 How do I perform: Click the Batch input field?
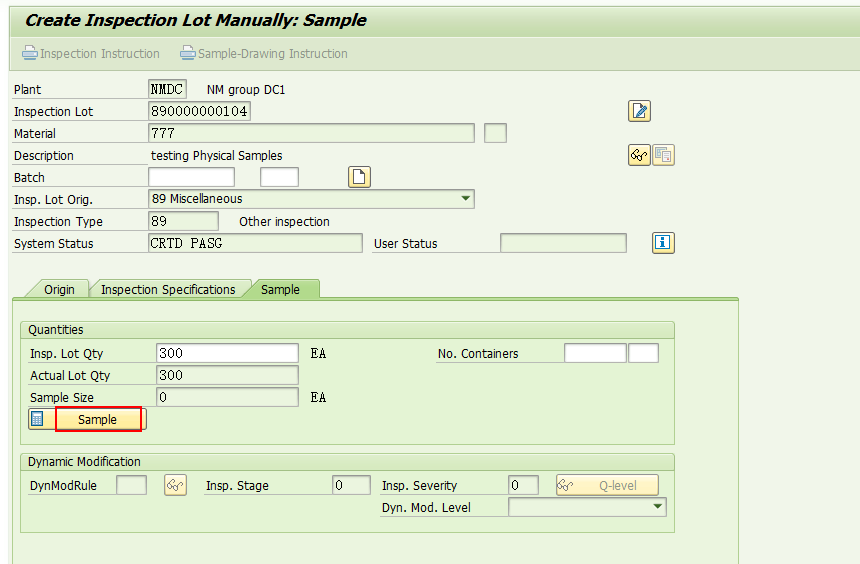[x=191, y=177]
